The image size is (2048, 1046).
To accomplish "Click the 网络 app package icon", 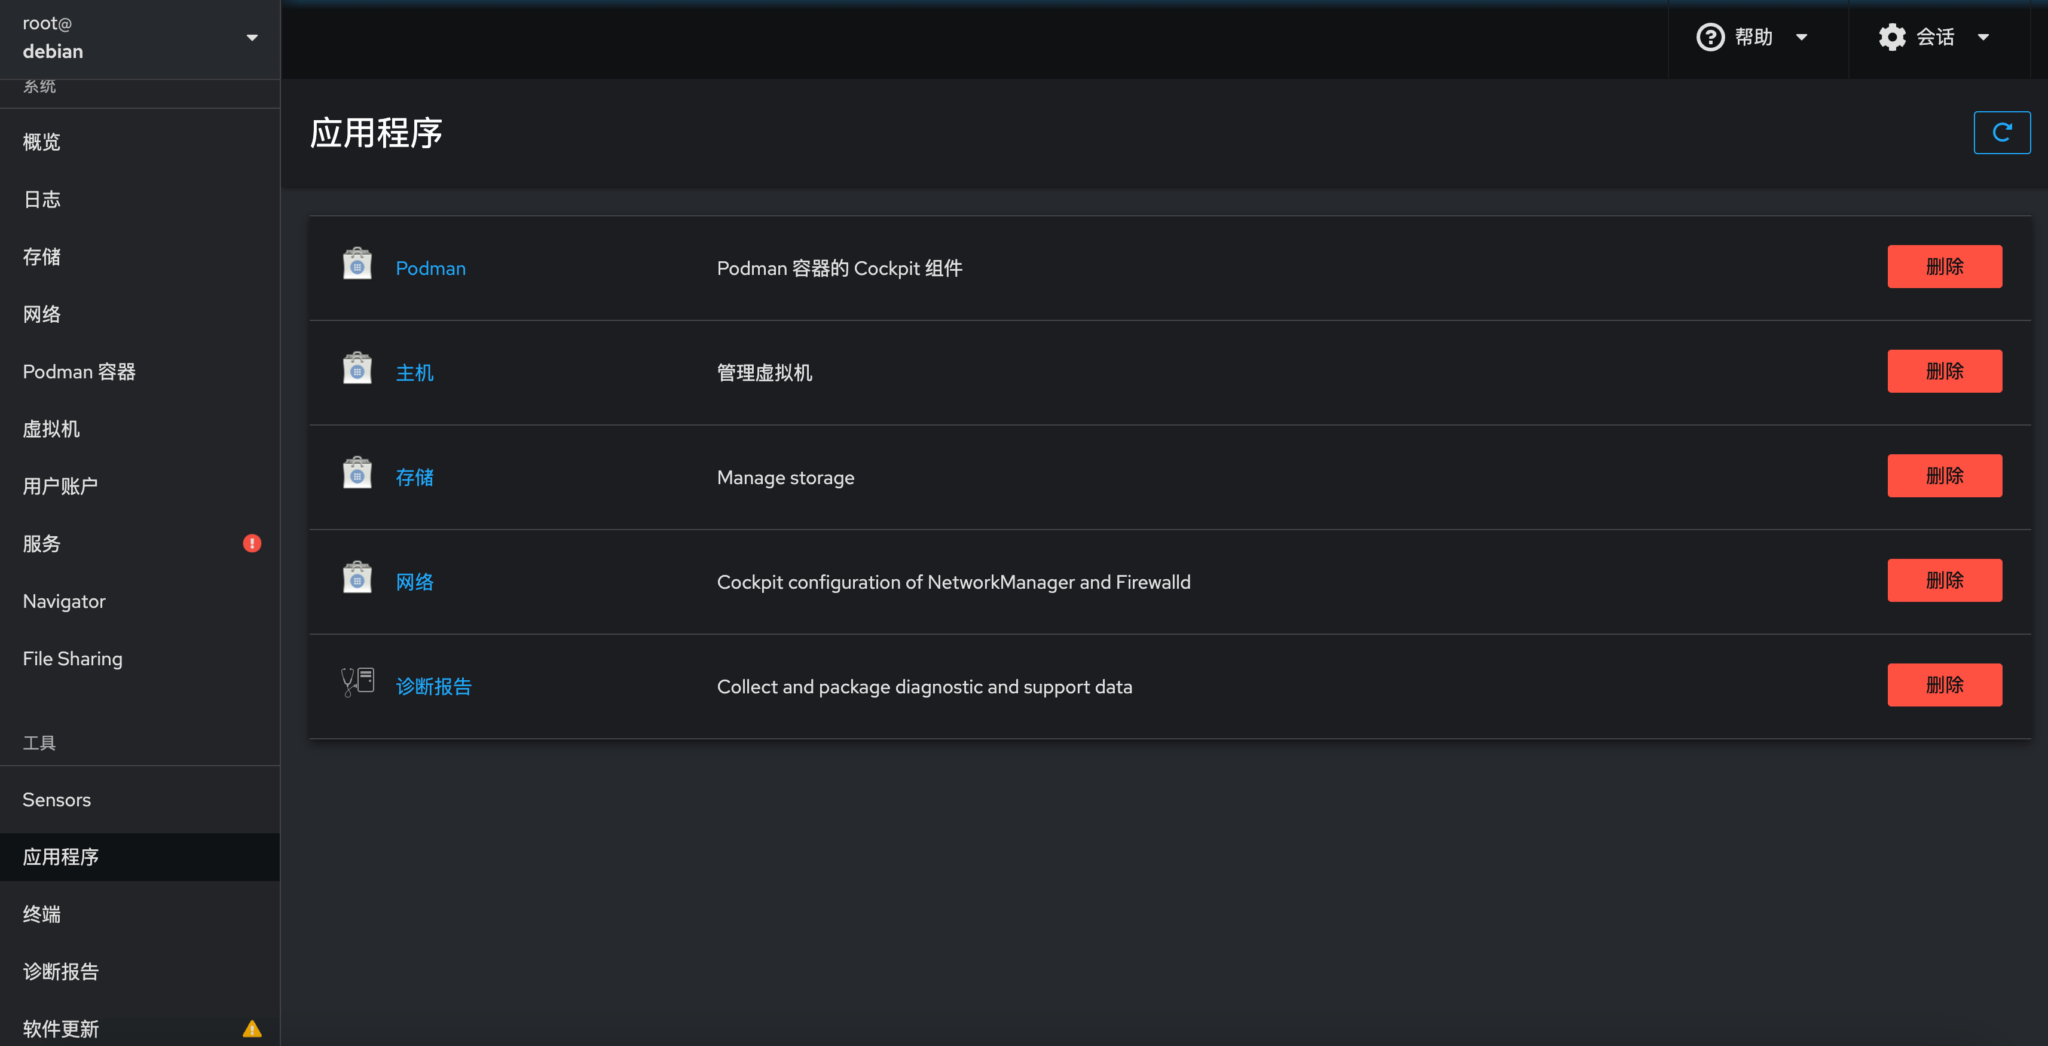I will tap(357, 578).
